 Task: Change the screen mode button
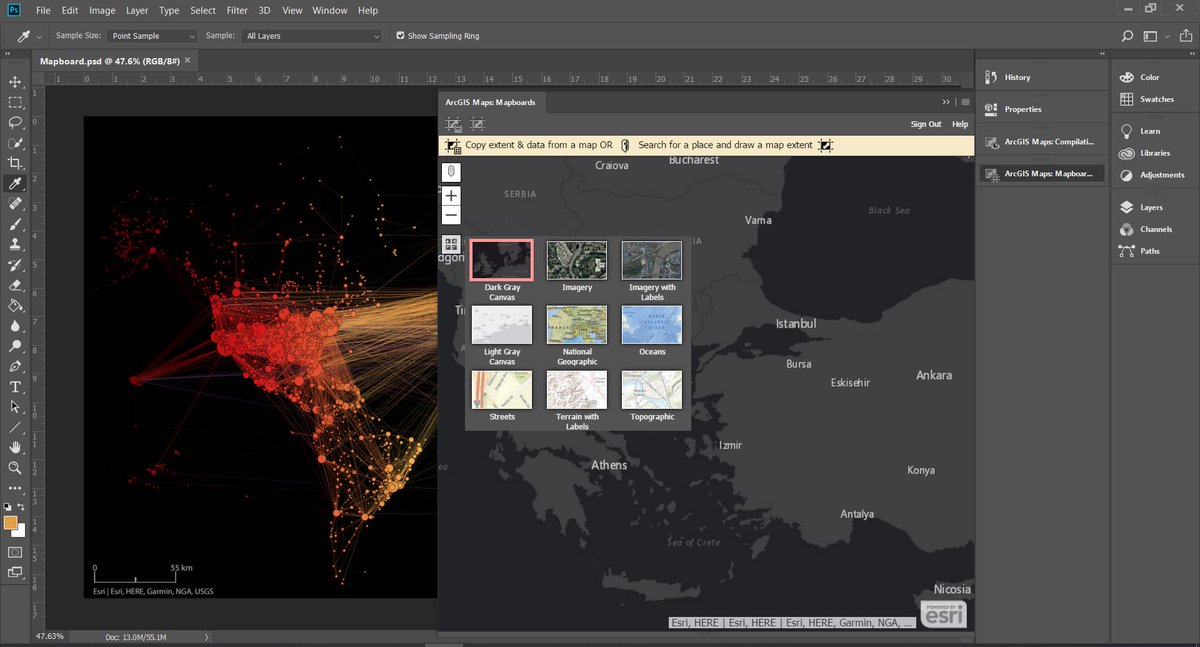tap(15, 573)
